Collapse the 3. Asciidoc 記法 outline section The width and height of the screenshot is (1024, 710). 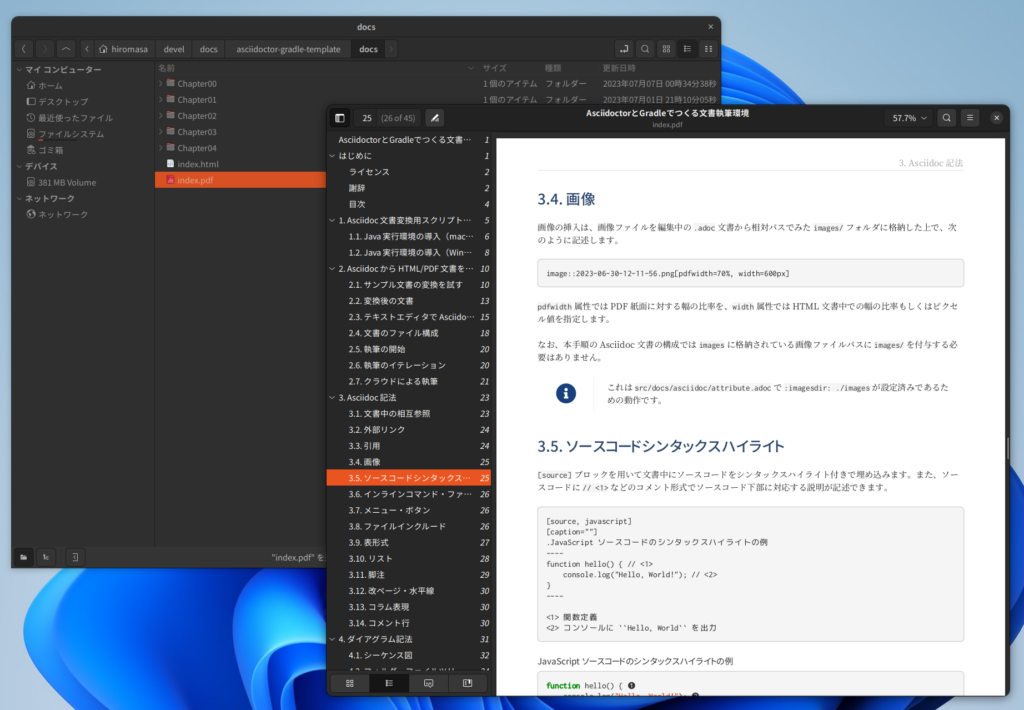click(332, 397)
